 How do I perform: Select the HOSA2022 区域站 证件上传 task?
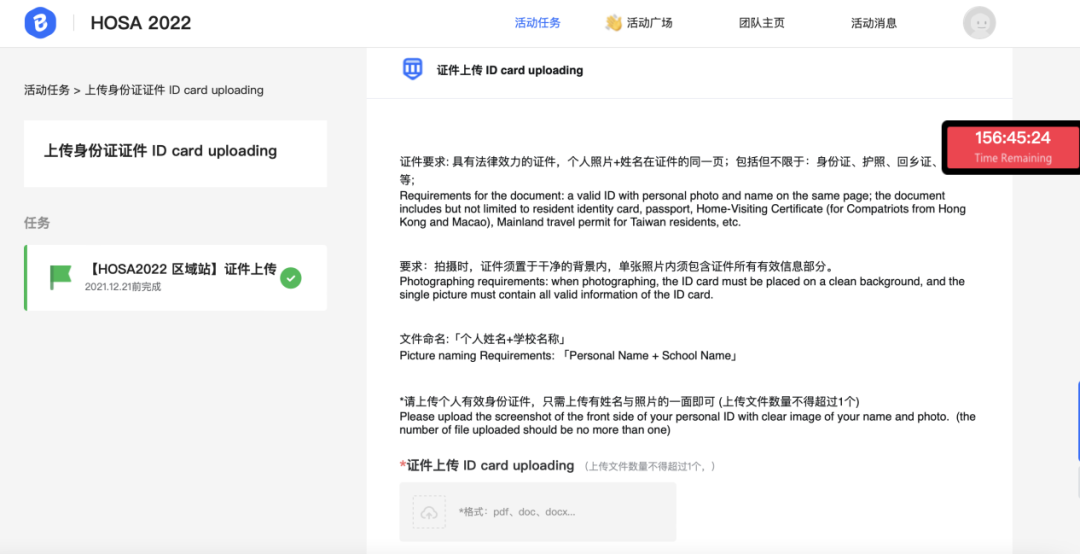click(176, 278)
